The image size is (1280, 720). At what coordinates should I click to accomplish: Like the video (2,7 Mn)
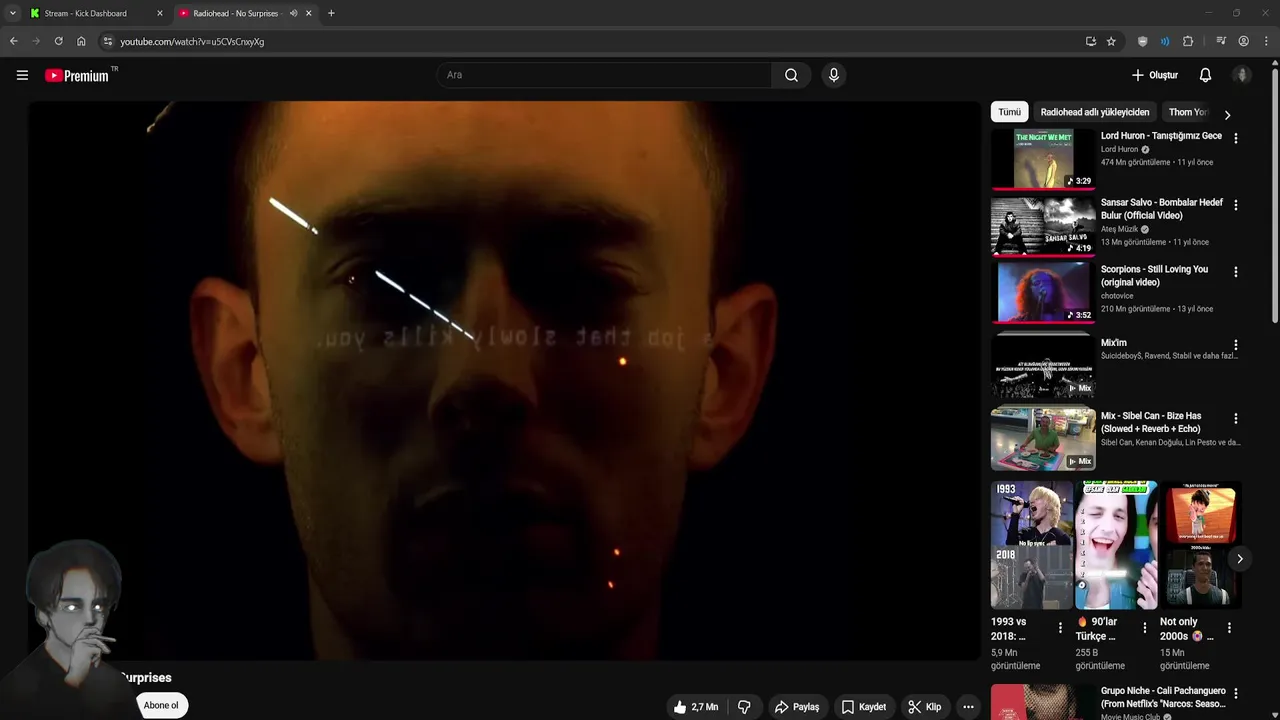point(696,707)
